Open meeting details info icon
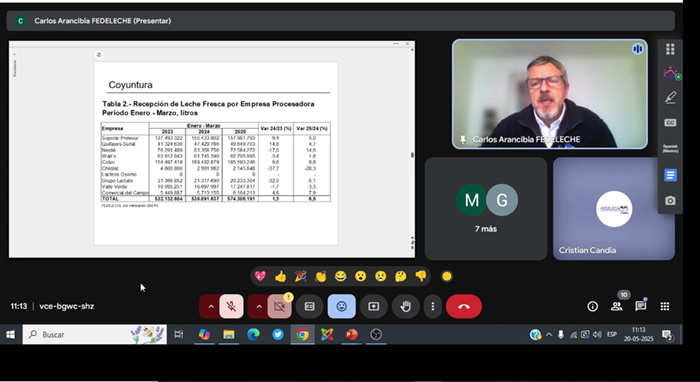This screenshot has width=700, height=382. point(592,306)
